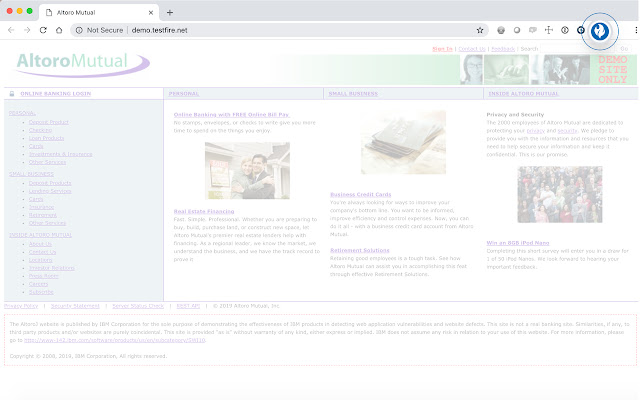Image resolution: width=640 pixels, height=400 pixels.
Task: Open the Subscribe sidebar link
Action: tap(41, 292)
